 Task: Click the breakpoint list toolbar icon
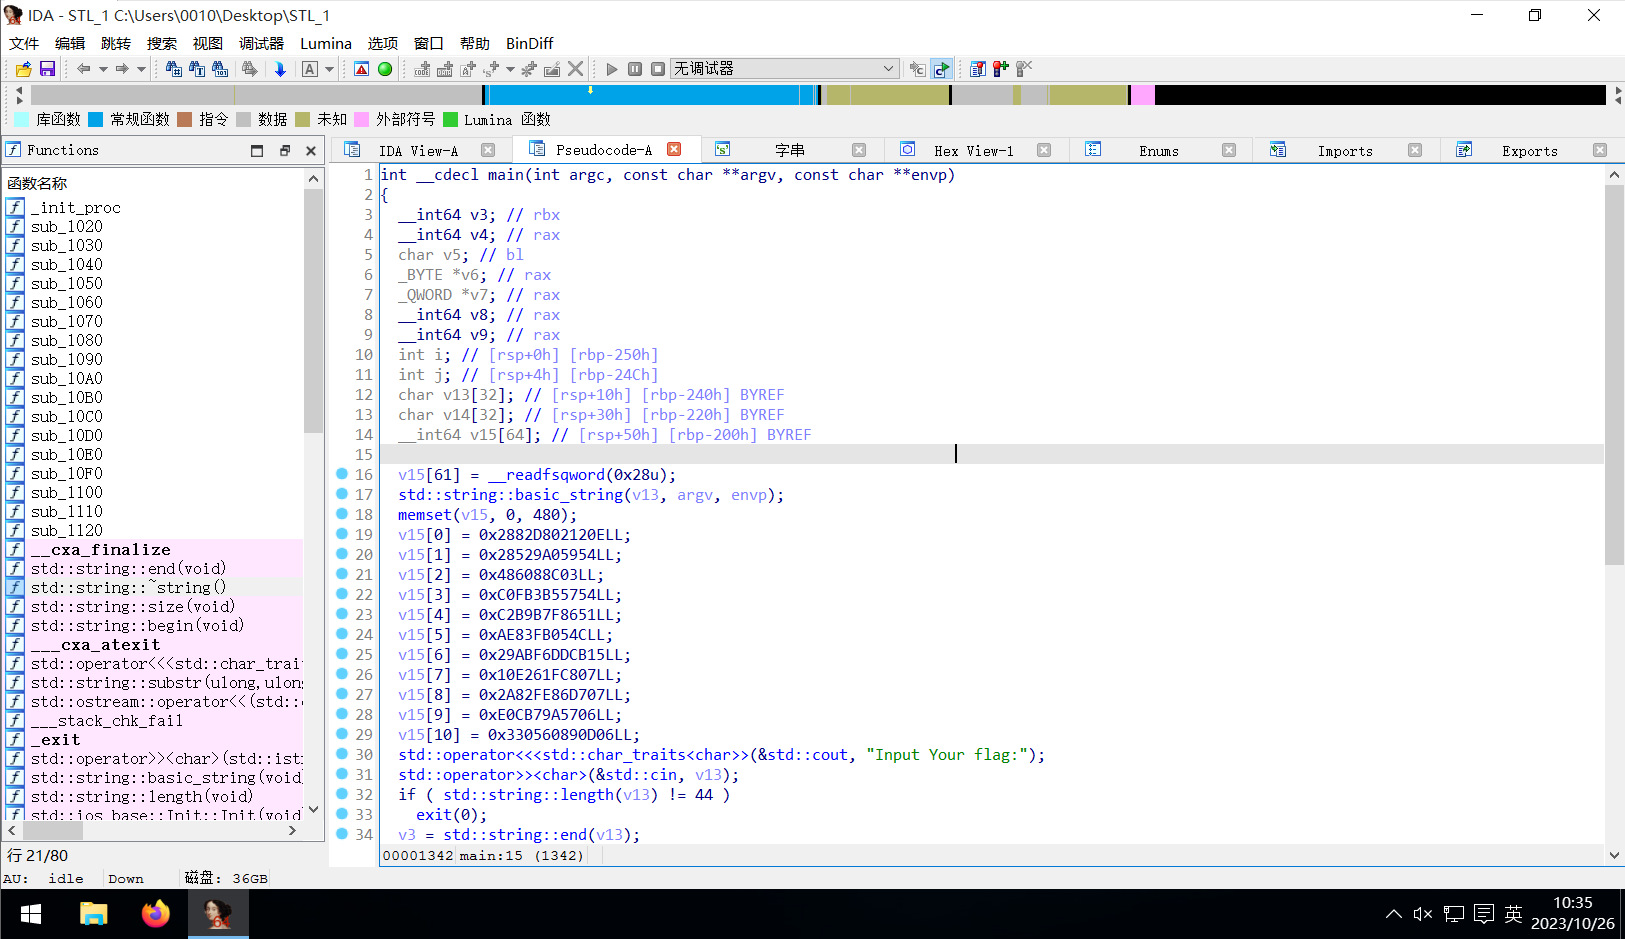[978, 69]
